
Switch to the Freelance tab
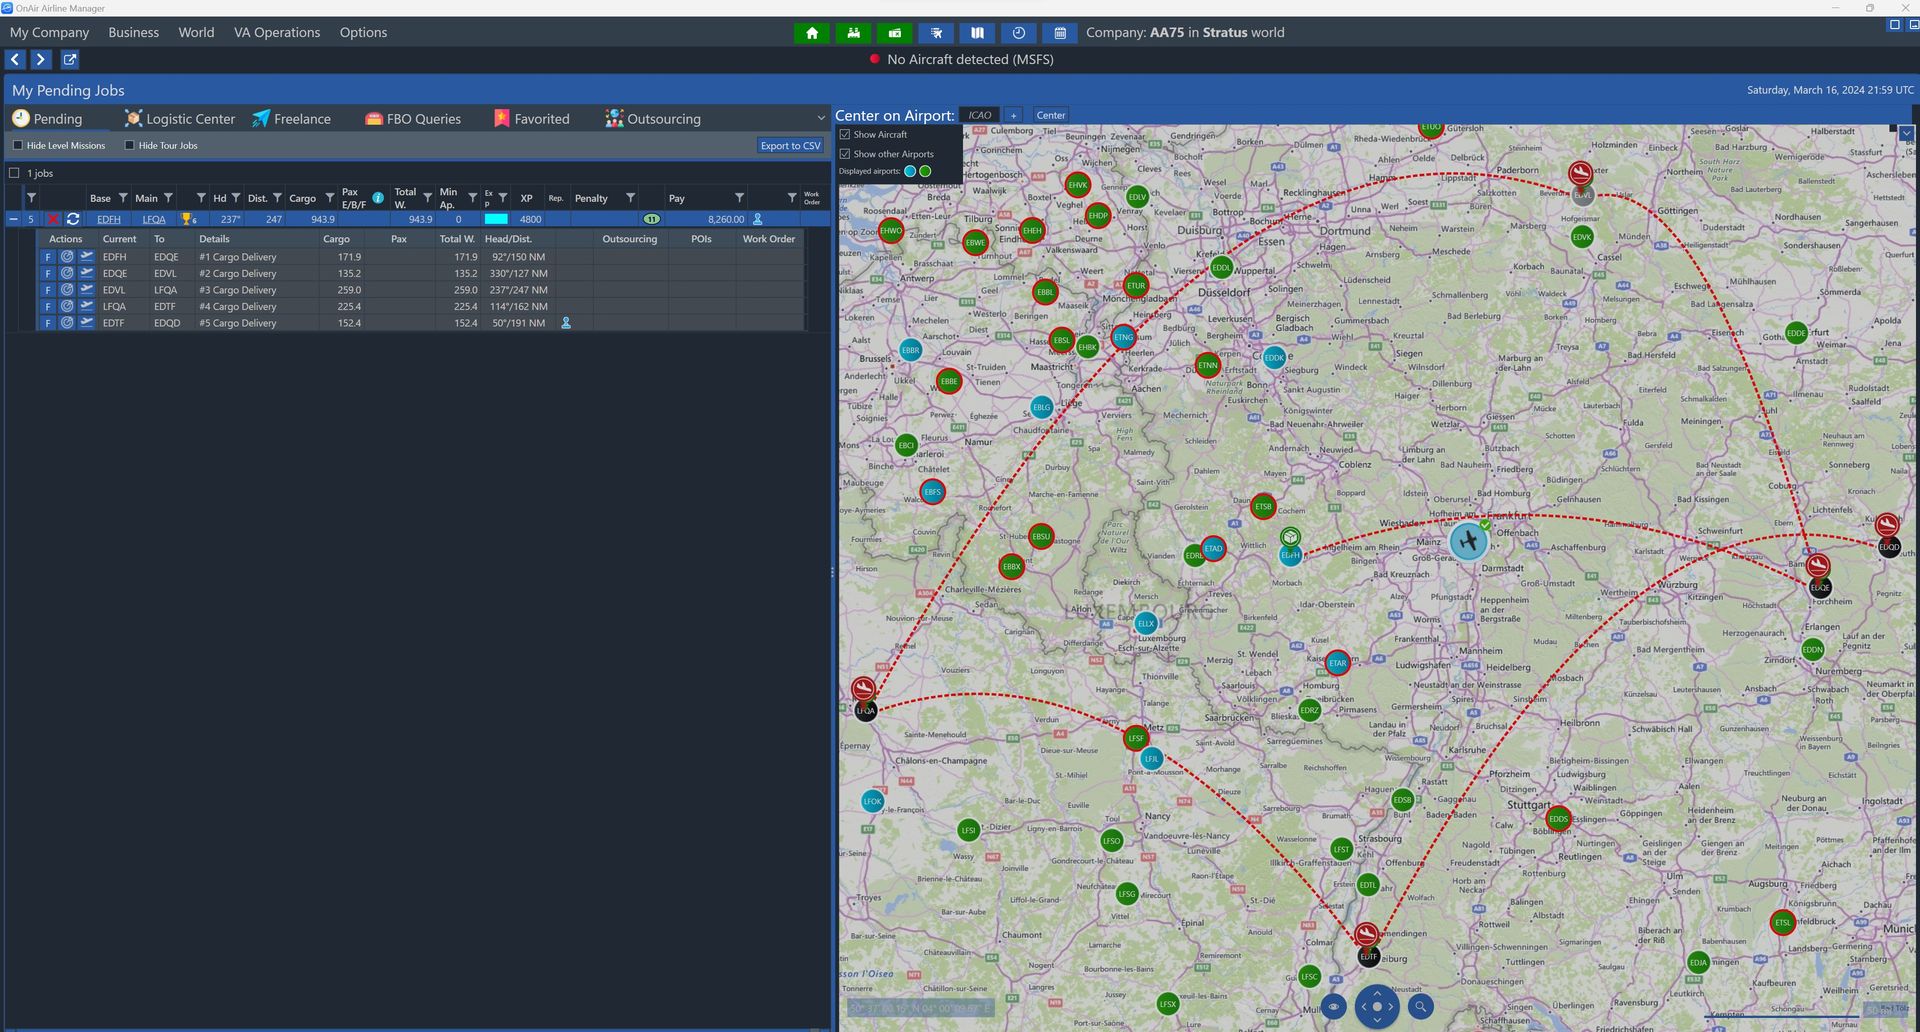point(291,119)
